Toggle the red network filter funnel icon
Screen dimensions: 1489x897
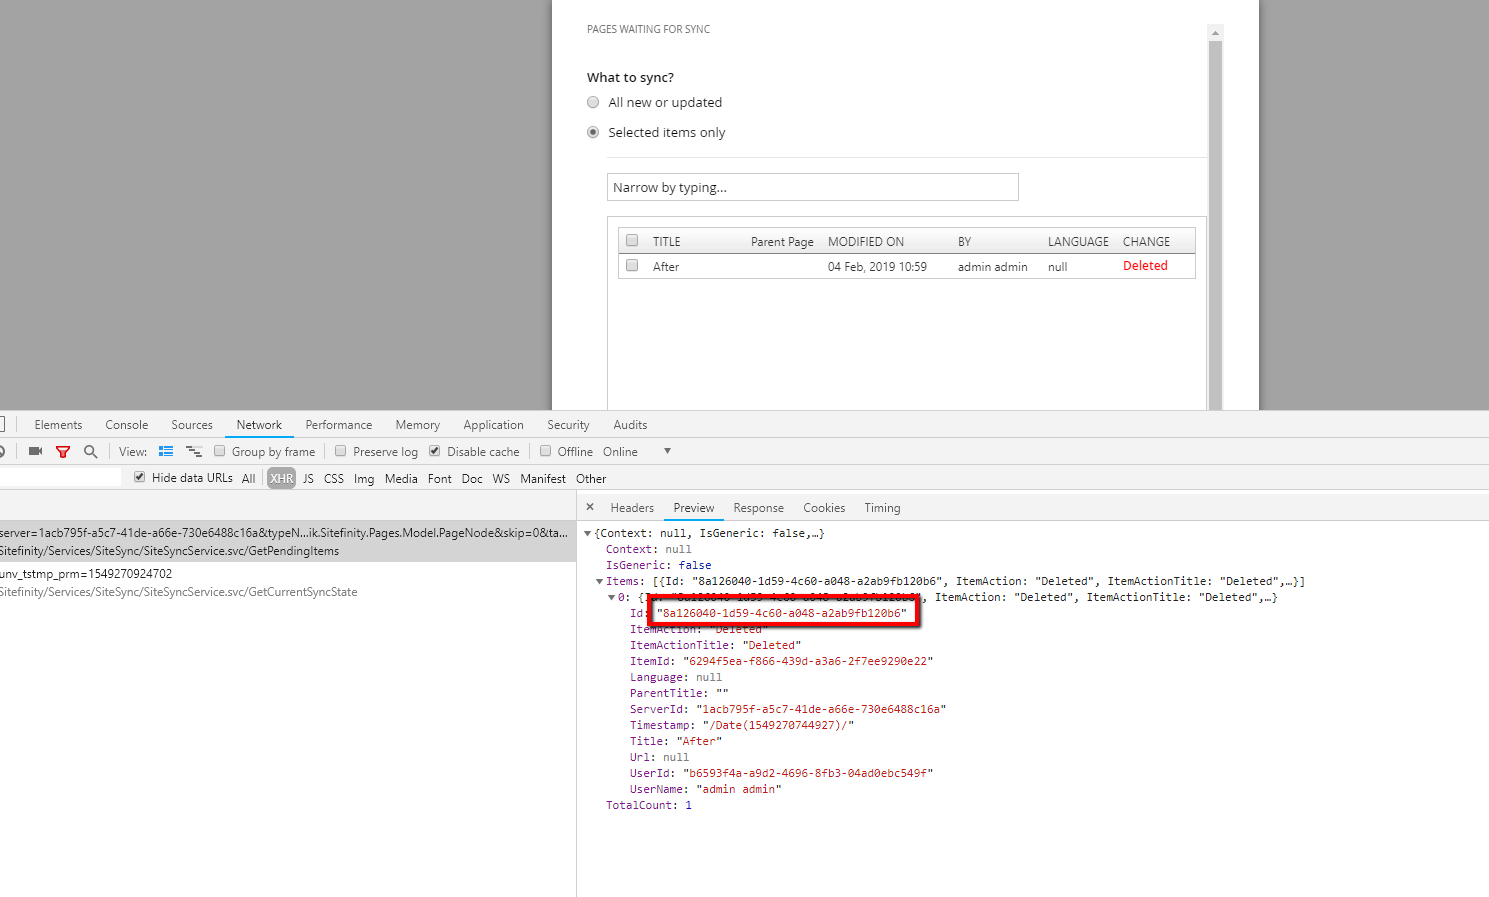63,452
